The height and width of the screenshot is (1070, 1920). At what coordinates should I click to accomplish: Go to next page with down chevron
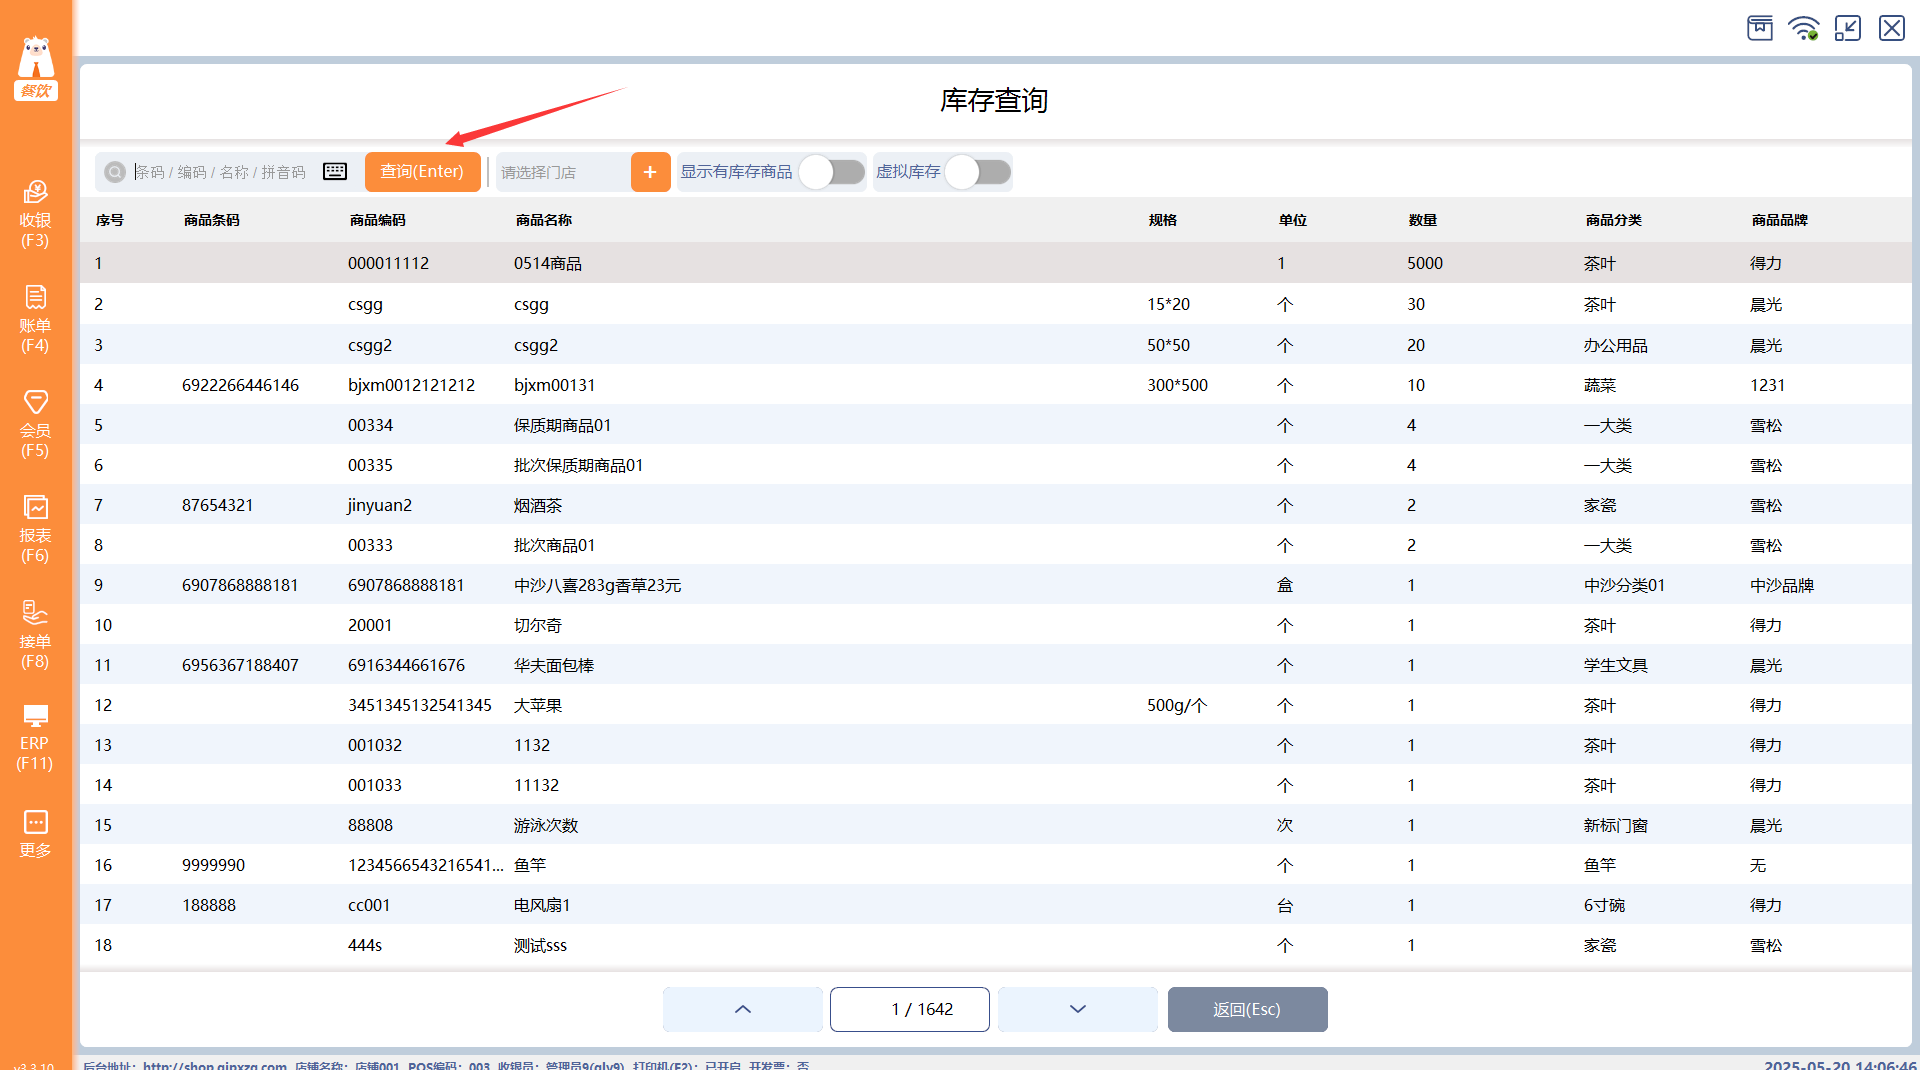(1078, 1009)
